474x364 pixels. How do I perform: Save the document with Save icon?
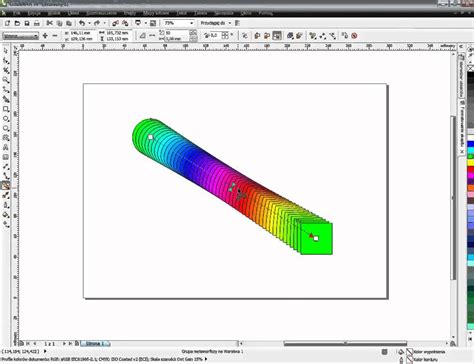pos(27,23)
